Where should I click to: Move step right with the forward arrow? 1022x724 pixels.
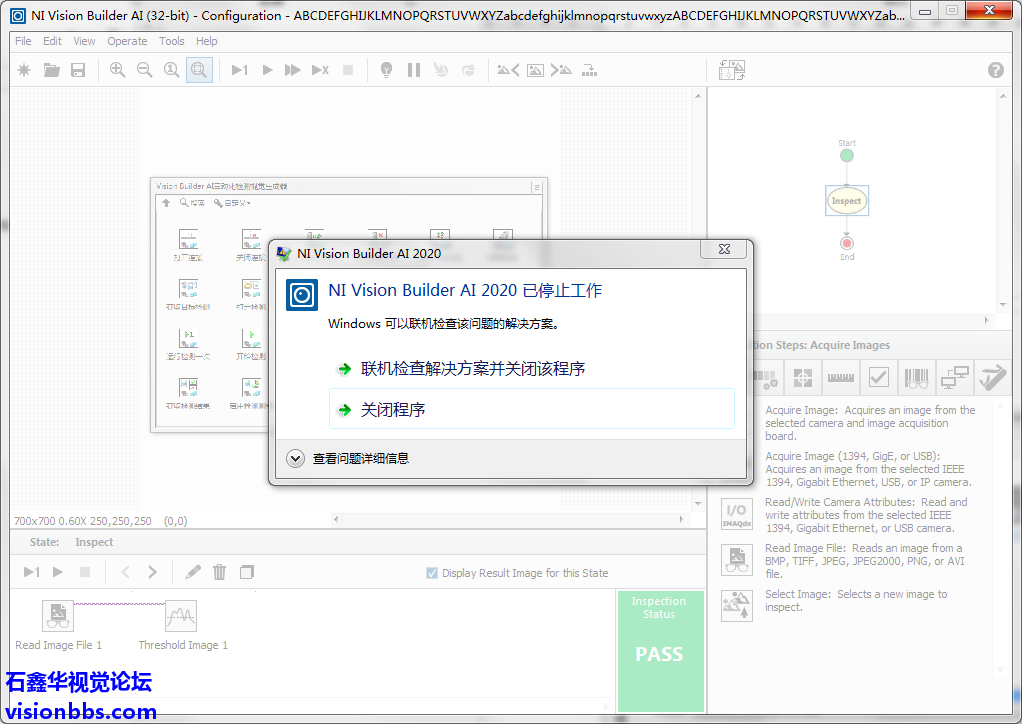point(152,572)
